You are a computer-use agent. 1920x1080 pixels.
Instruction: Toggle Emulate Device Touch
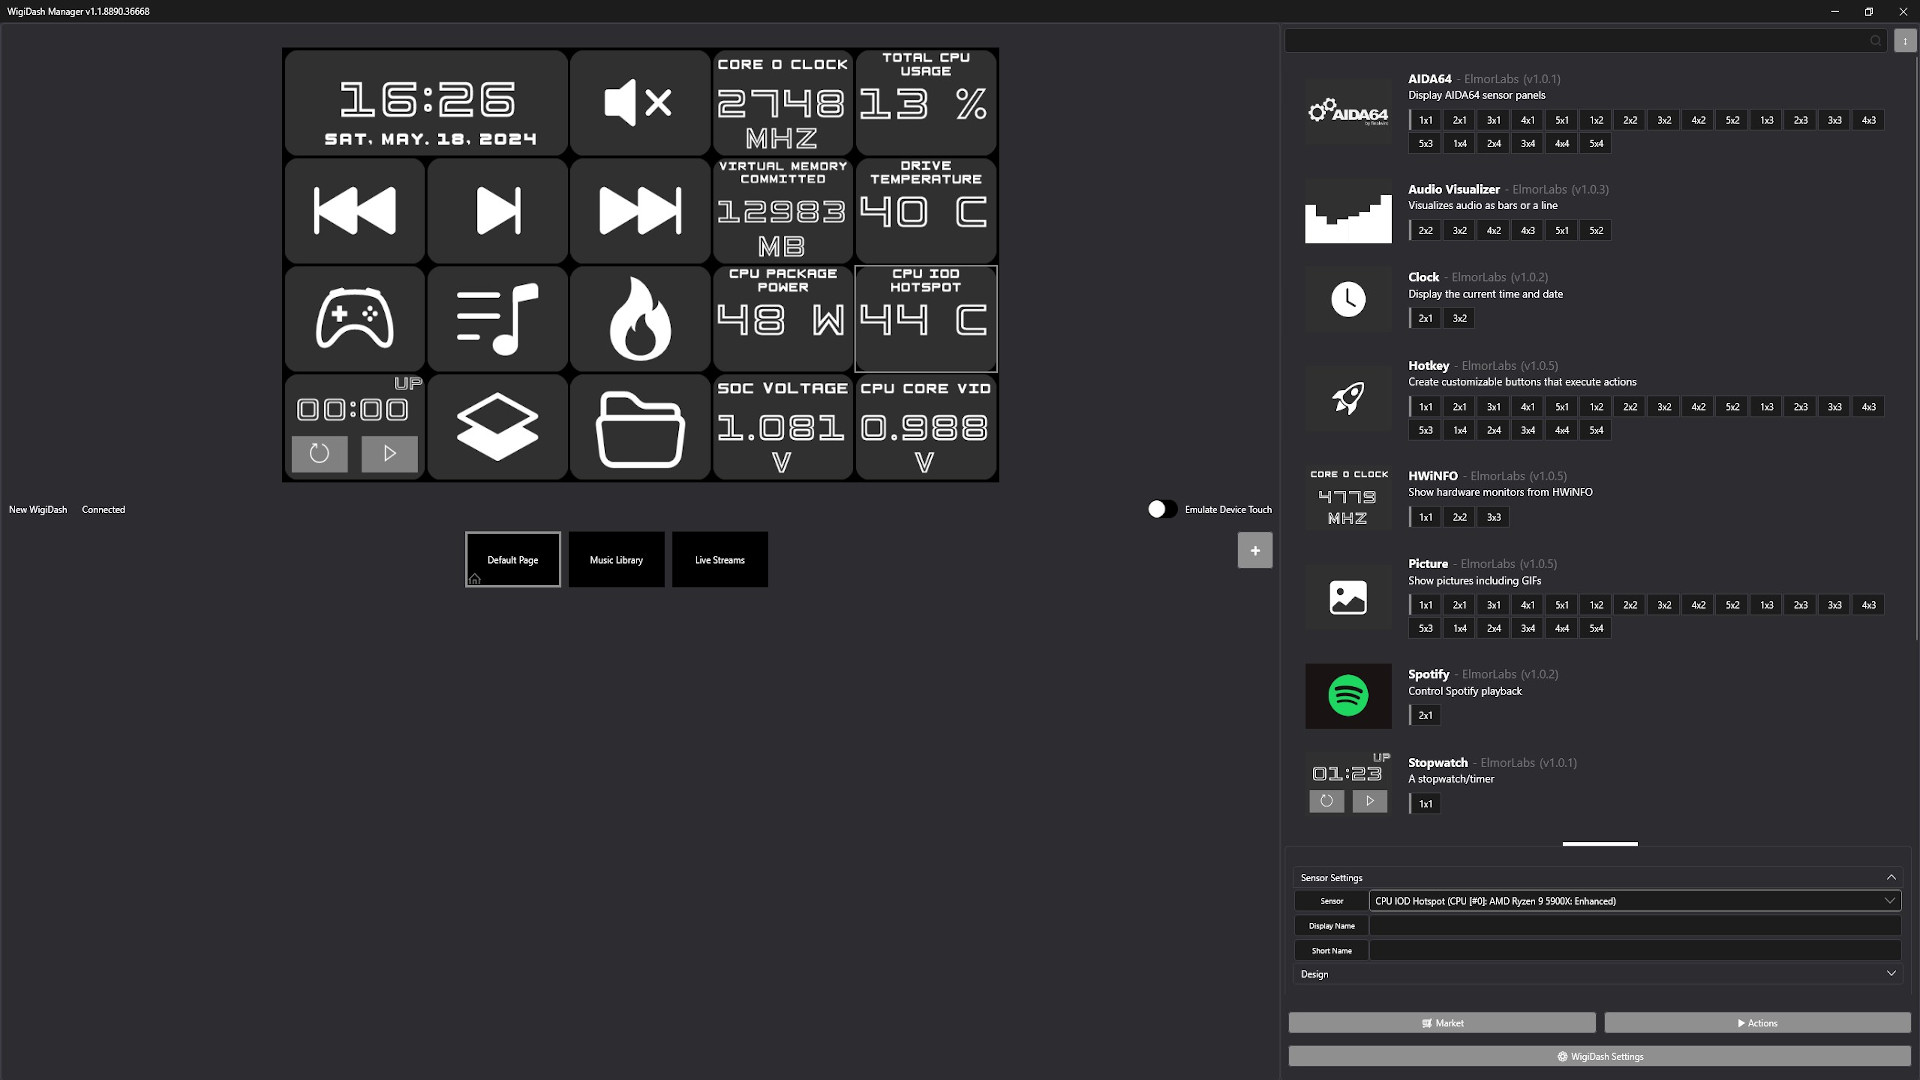(1161, 509)
